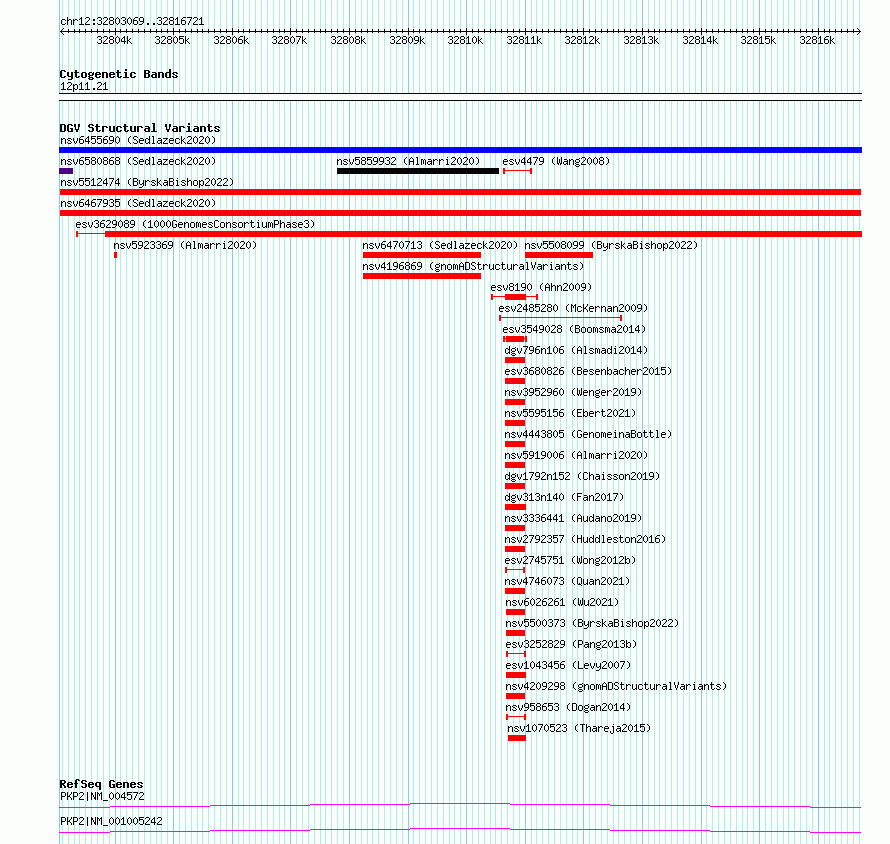Click the chr12:32803069..32816721 coordinates text
The image size is (890, 844).
coord(132,21)
